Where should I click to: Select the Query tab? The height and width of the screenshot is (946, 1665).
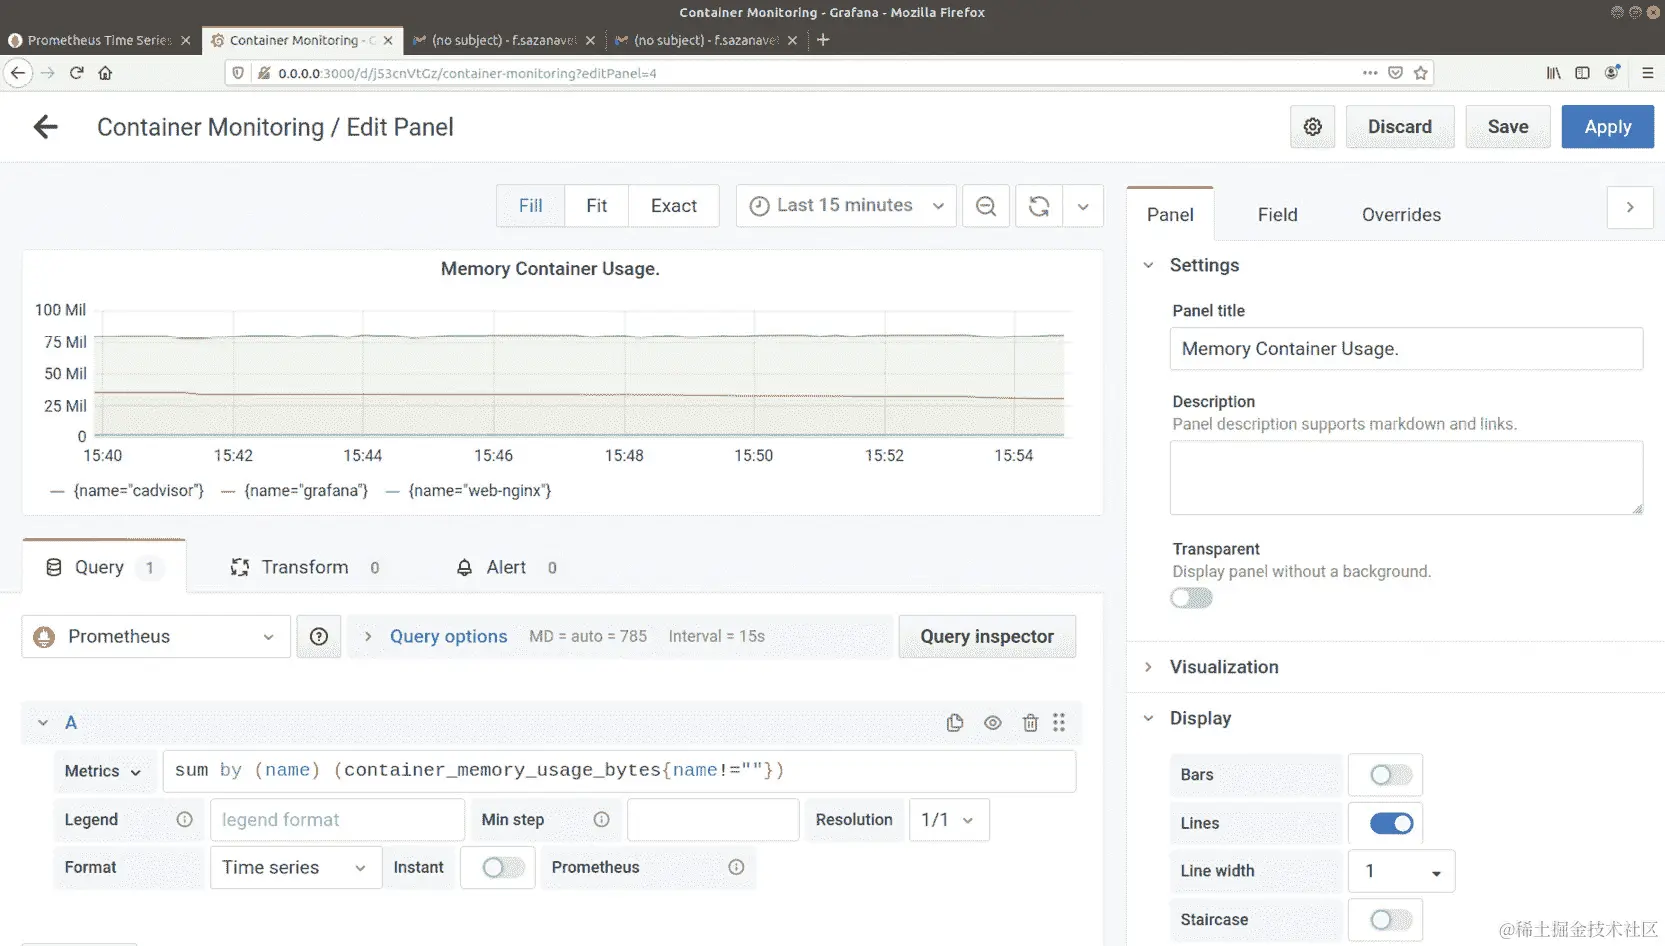[104, 566]
